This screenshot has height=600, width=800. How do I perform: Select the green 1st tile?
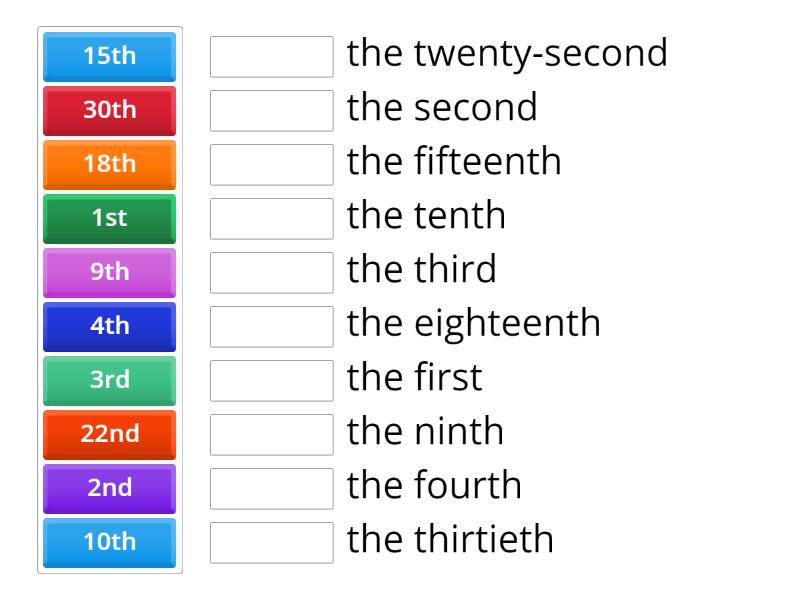(x=108, y=218)
